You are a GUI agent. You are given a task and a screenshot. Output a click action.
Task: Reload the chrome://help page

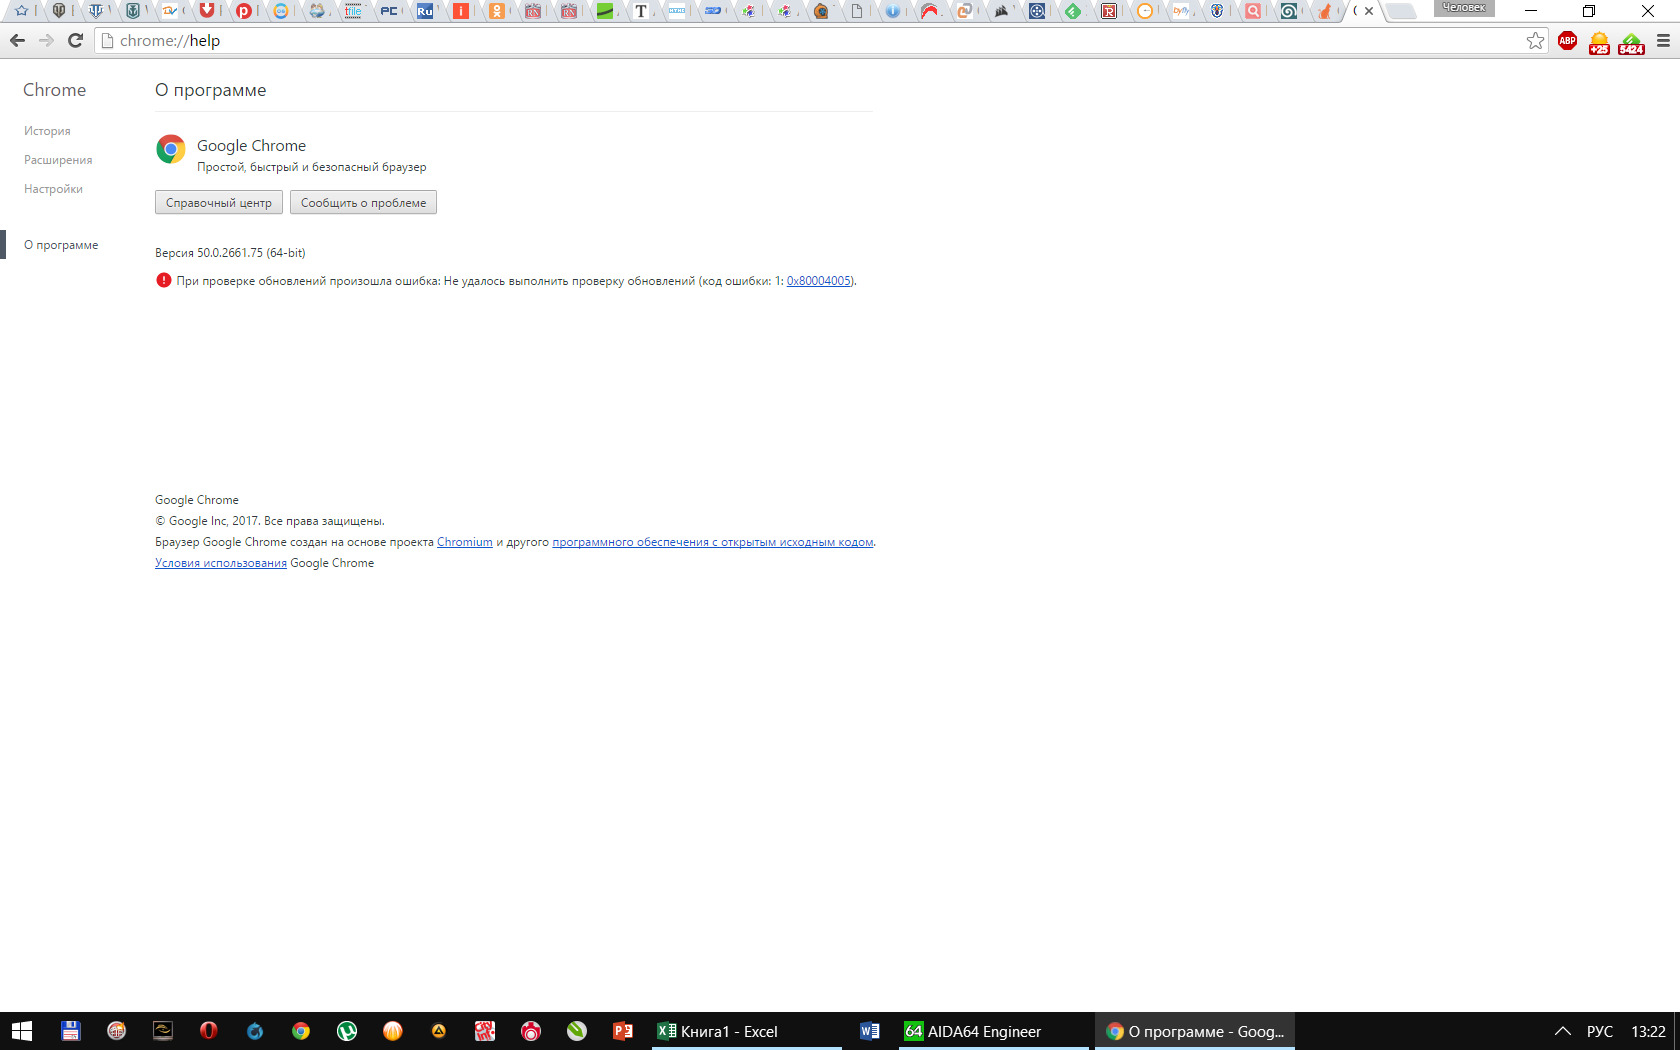pyautogui.click(x=75, y=40)
